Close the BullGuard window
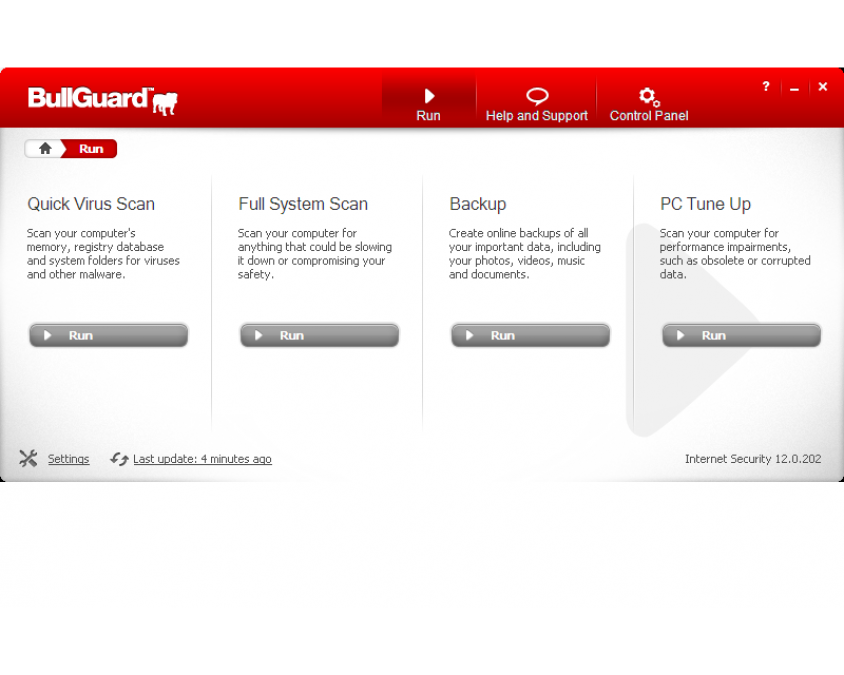The image size is (844, 675). (822, 86)
